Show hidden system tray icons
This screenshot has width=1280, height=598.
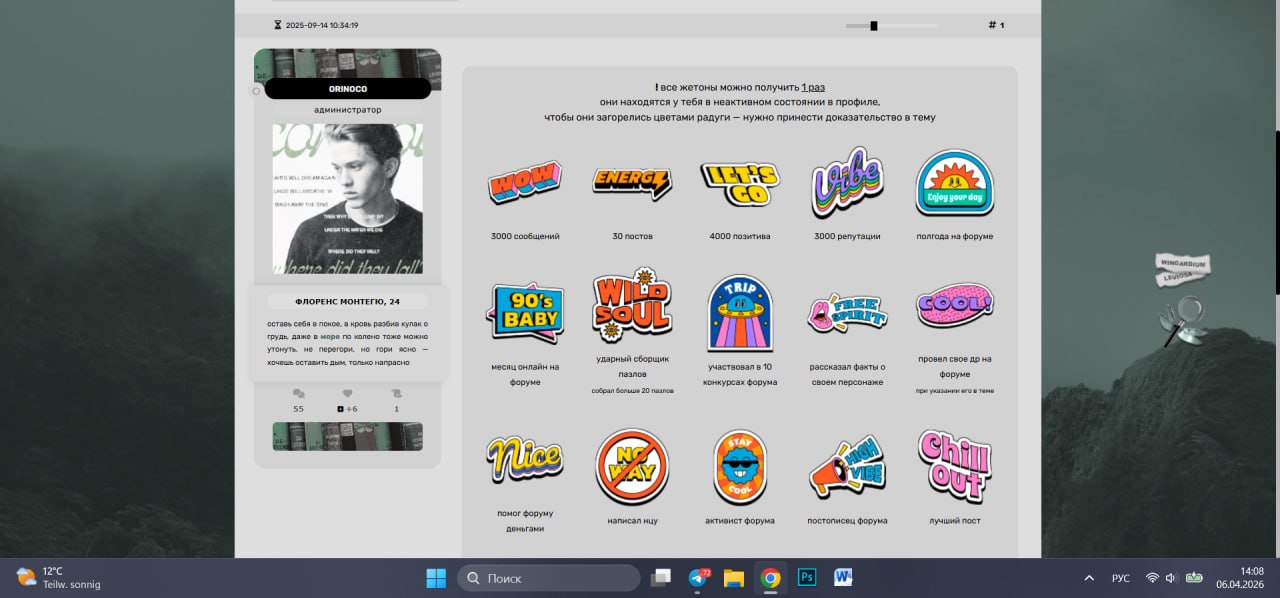tap(1089, 578)
